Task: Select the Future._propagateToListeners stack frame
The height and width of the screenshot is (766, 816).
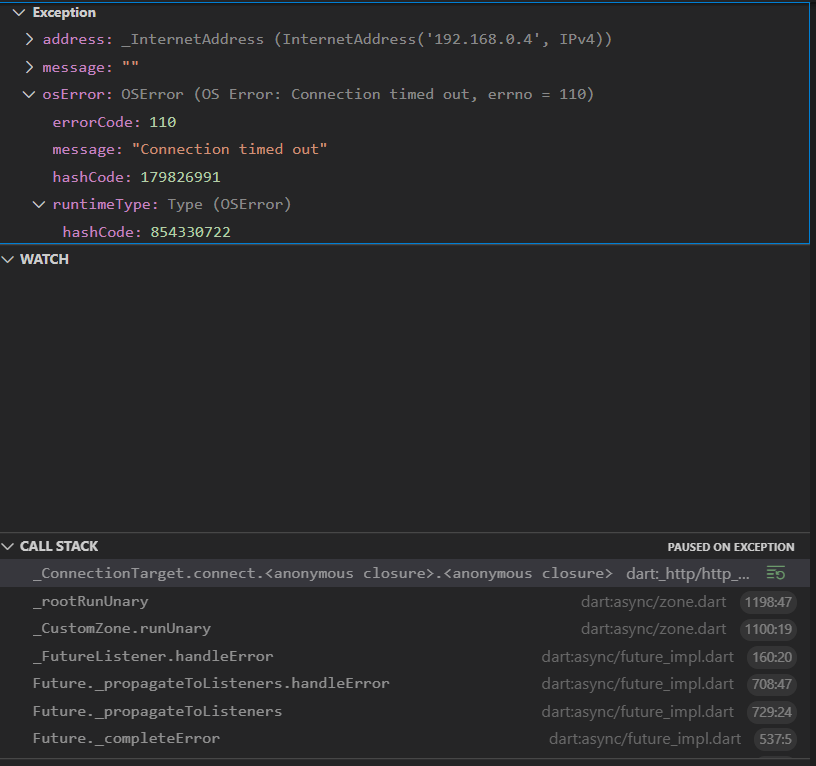Action: pyautogui.click(x=405, y=711)
